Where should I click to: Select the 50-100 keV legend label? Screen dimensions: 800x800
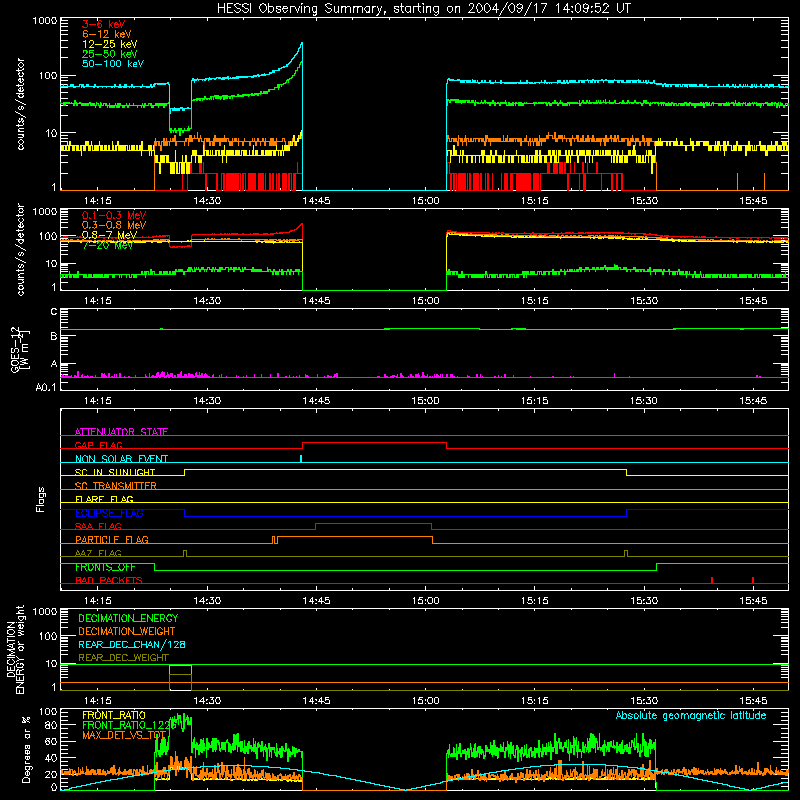point(113,64)
